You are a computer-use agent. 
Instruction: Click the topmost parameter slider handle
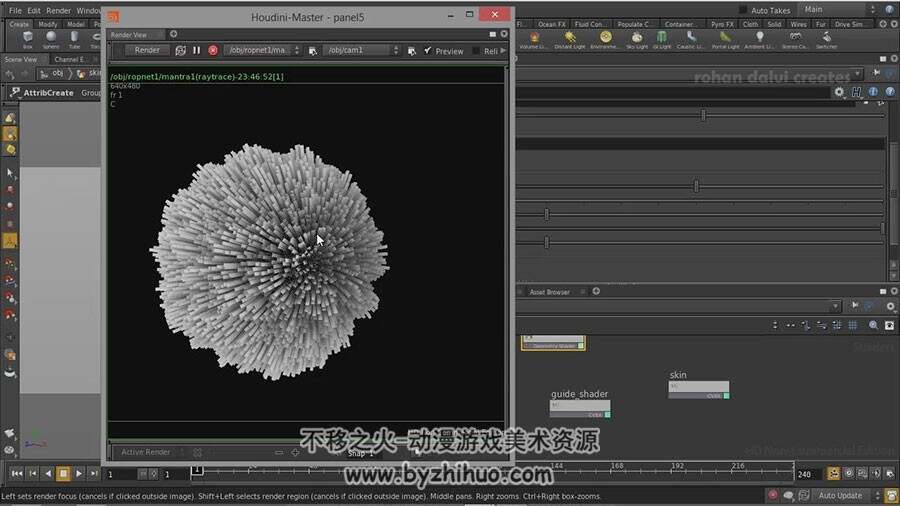[x=703, y=115]
